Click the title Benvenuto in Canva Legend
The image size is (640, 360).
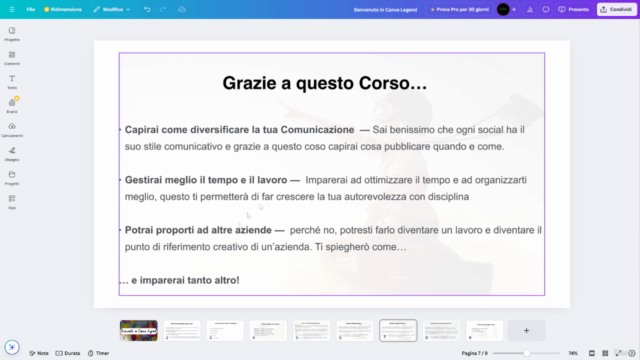[x=385, y=9]
